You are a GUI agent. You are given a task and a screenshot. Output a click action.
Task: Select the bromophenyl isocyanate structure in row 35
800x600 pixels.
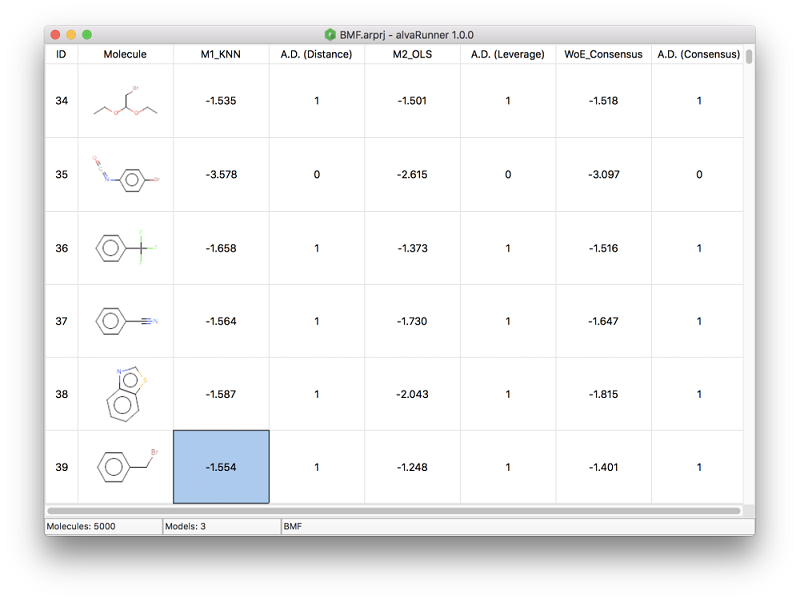pyautogui.click(x=125, y=174)
